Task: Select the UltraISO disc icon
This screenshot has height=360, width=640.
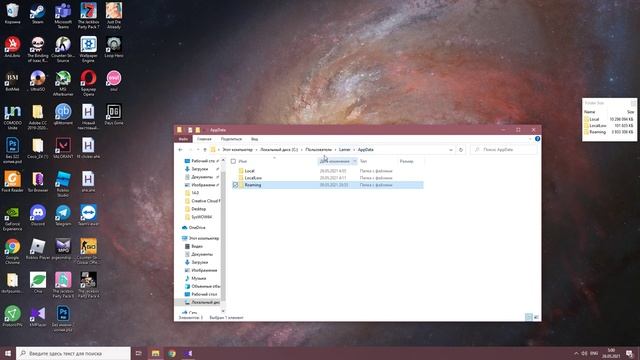Action: click(38, 80)
